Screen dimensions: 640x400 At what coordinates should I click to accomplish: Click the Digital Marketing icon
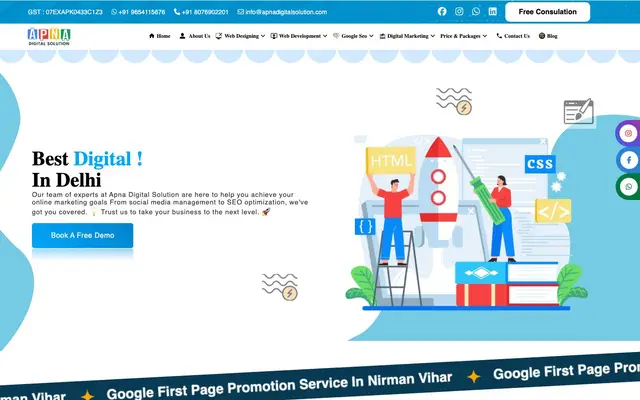382,36
